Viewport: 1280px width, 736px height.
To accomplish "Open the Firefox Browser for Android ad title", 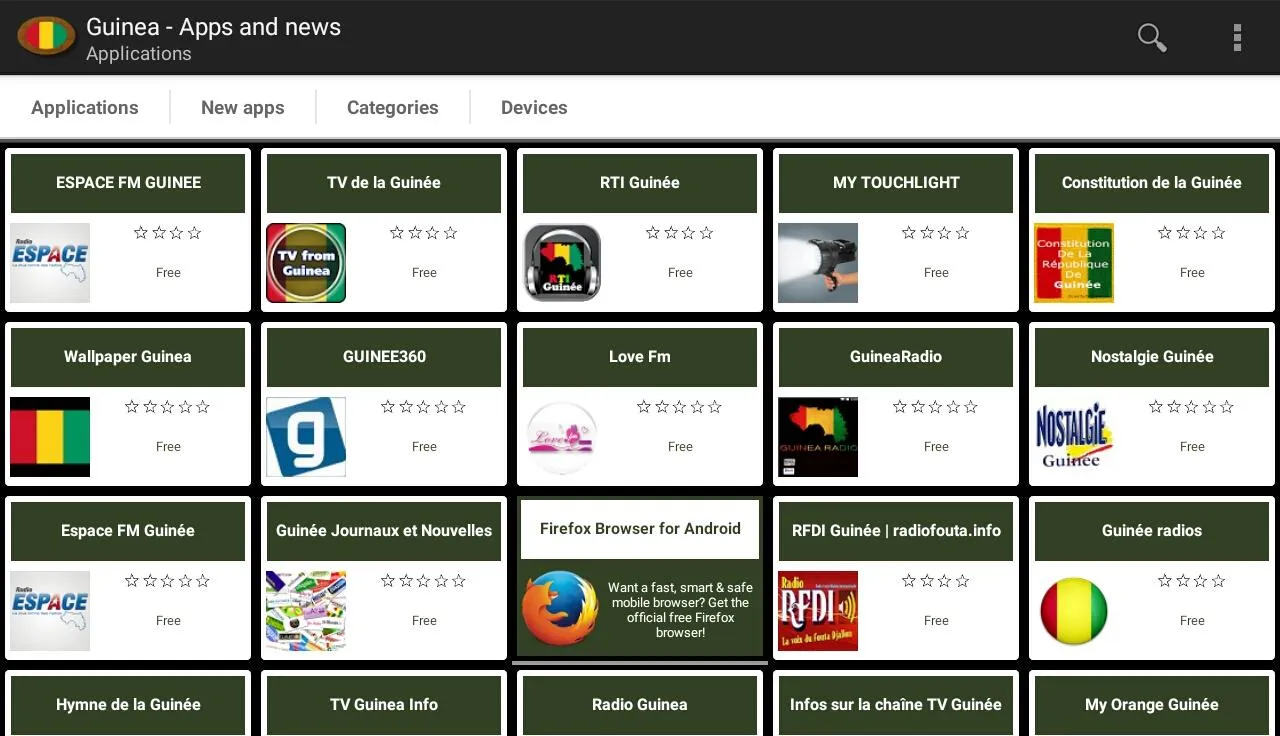I will [x=640, y=529].
